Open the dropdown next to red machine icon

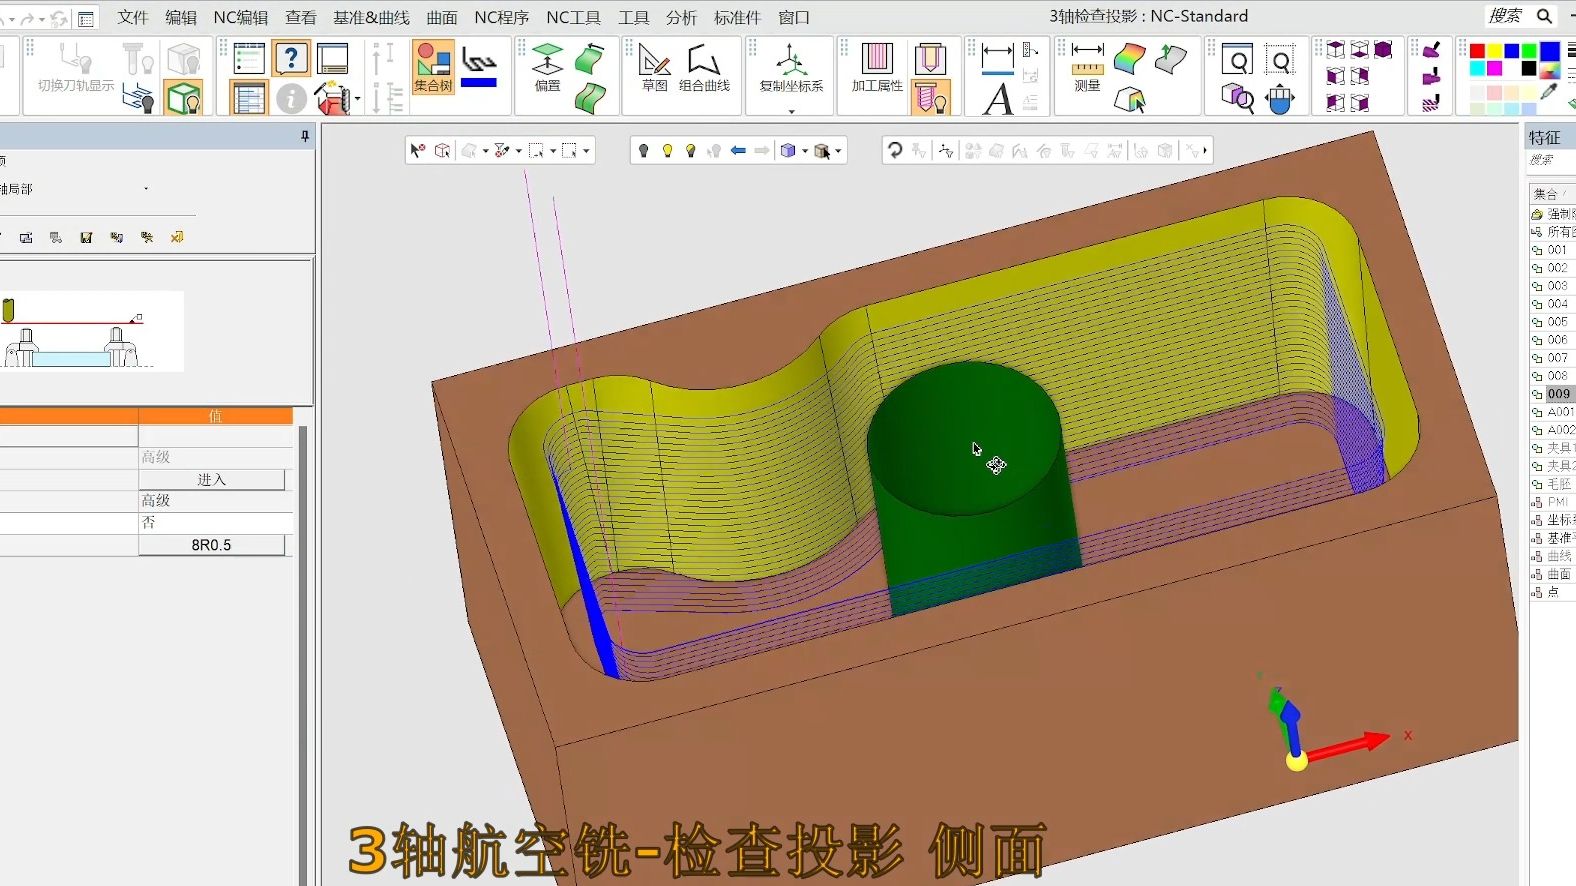[x=357, y=99]
